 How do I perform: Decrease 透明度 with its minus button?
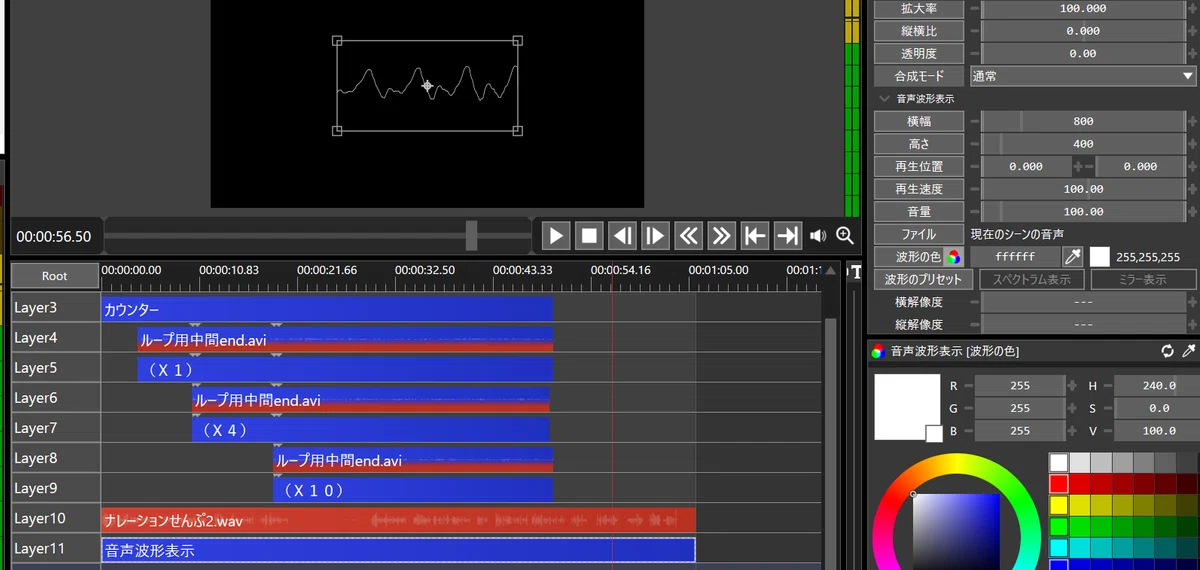pos(975,53)
